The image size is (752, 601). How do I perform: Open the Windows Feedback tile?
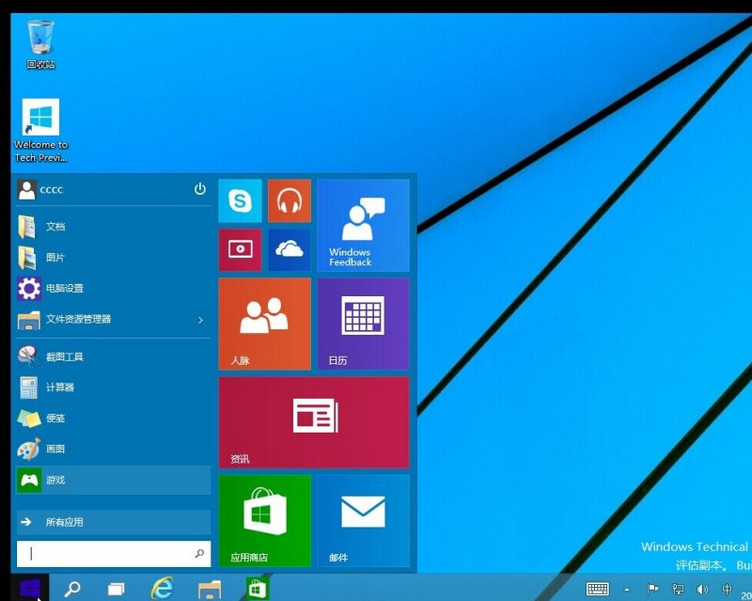[x=363, y=225]
